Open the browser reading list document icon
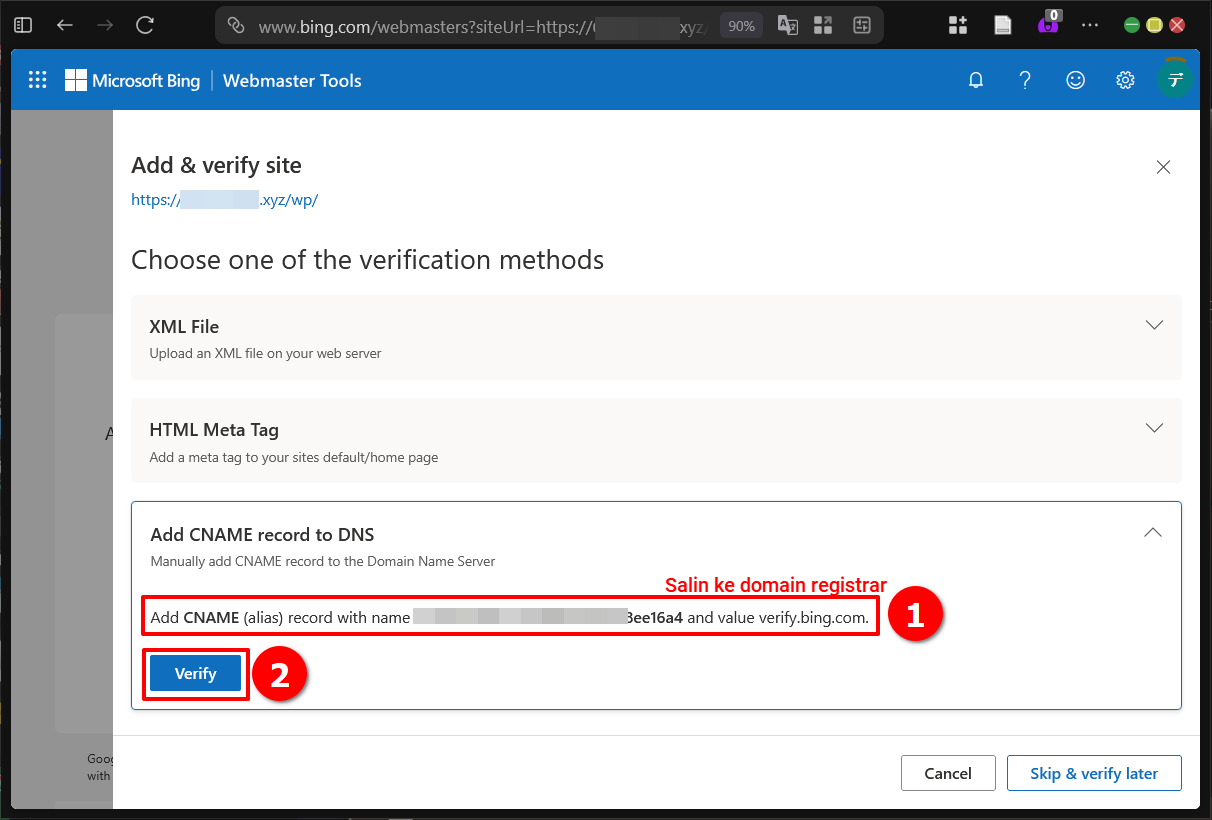Viewport: 1212px width, 820px height. (1002, 24)
